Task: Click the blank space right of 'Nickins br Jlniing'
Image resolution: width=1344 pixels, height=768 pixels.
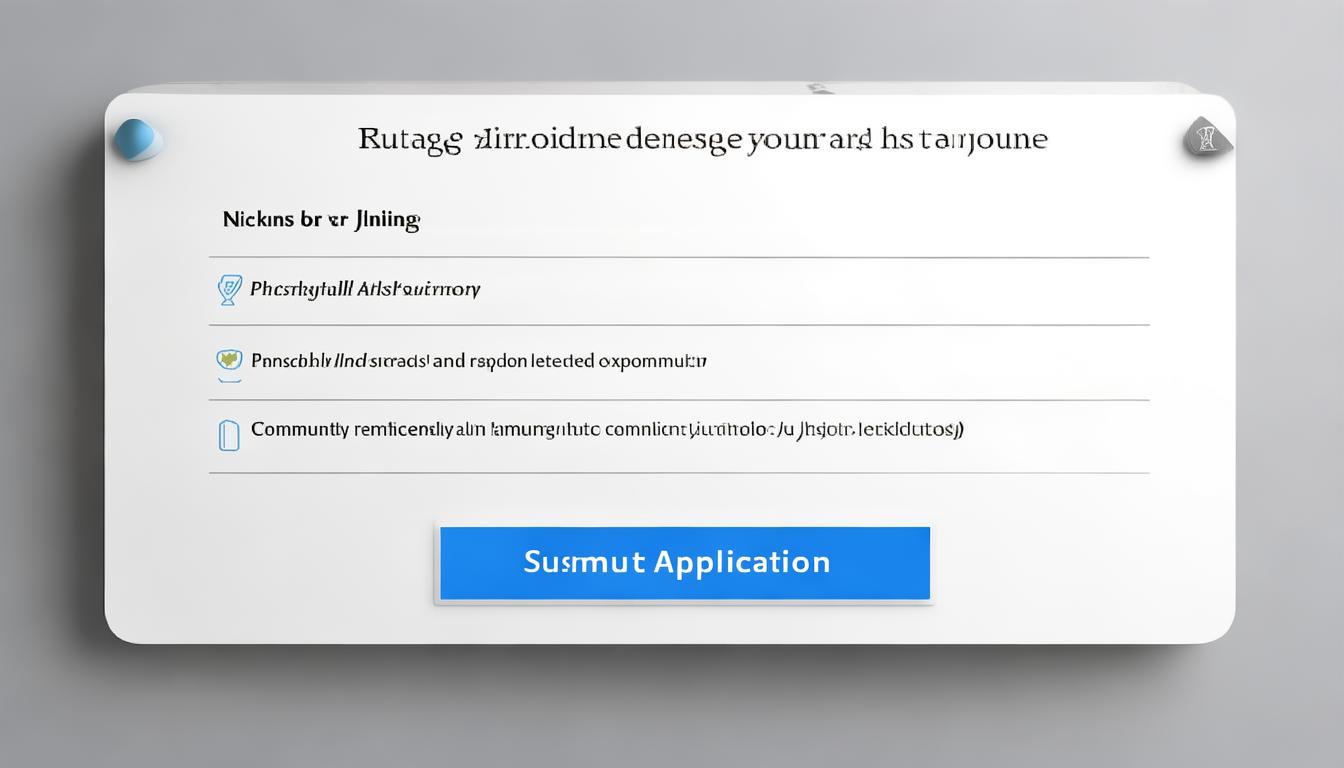Action: [780, 220]
